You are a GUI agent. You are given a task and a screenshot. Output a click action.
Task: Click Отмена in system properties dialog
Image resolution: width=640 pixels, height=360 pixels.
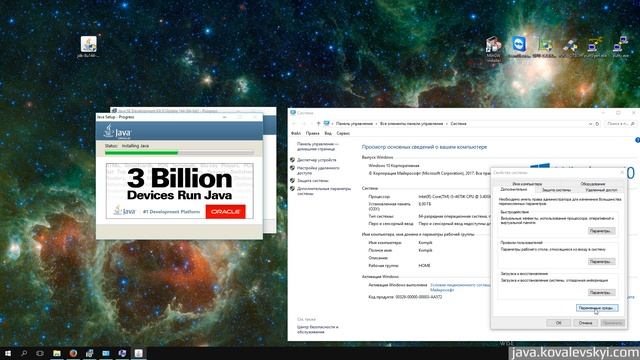pos(585,323)
